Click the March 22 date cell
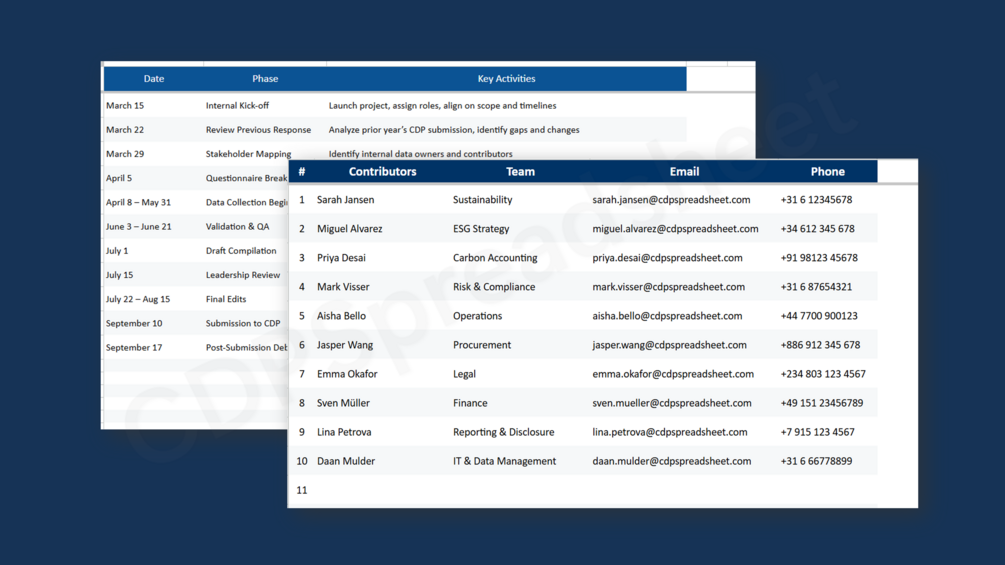Screen dimensions: 1005x565 125,130
